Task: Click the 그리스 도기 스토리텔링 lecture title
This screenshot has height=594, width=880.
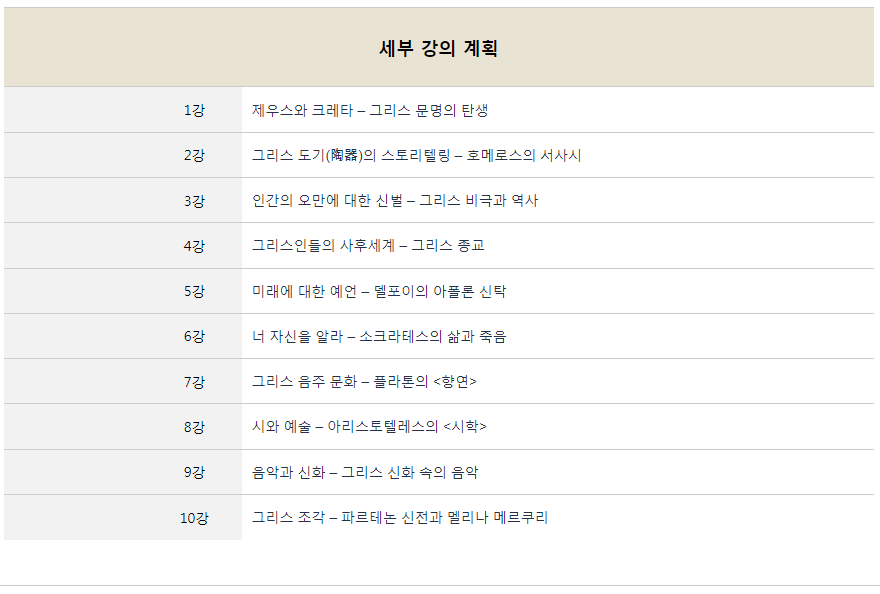Action: 416,155
